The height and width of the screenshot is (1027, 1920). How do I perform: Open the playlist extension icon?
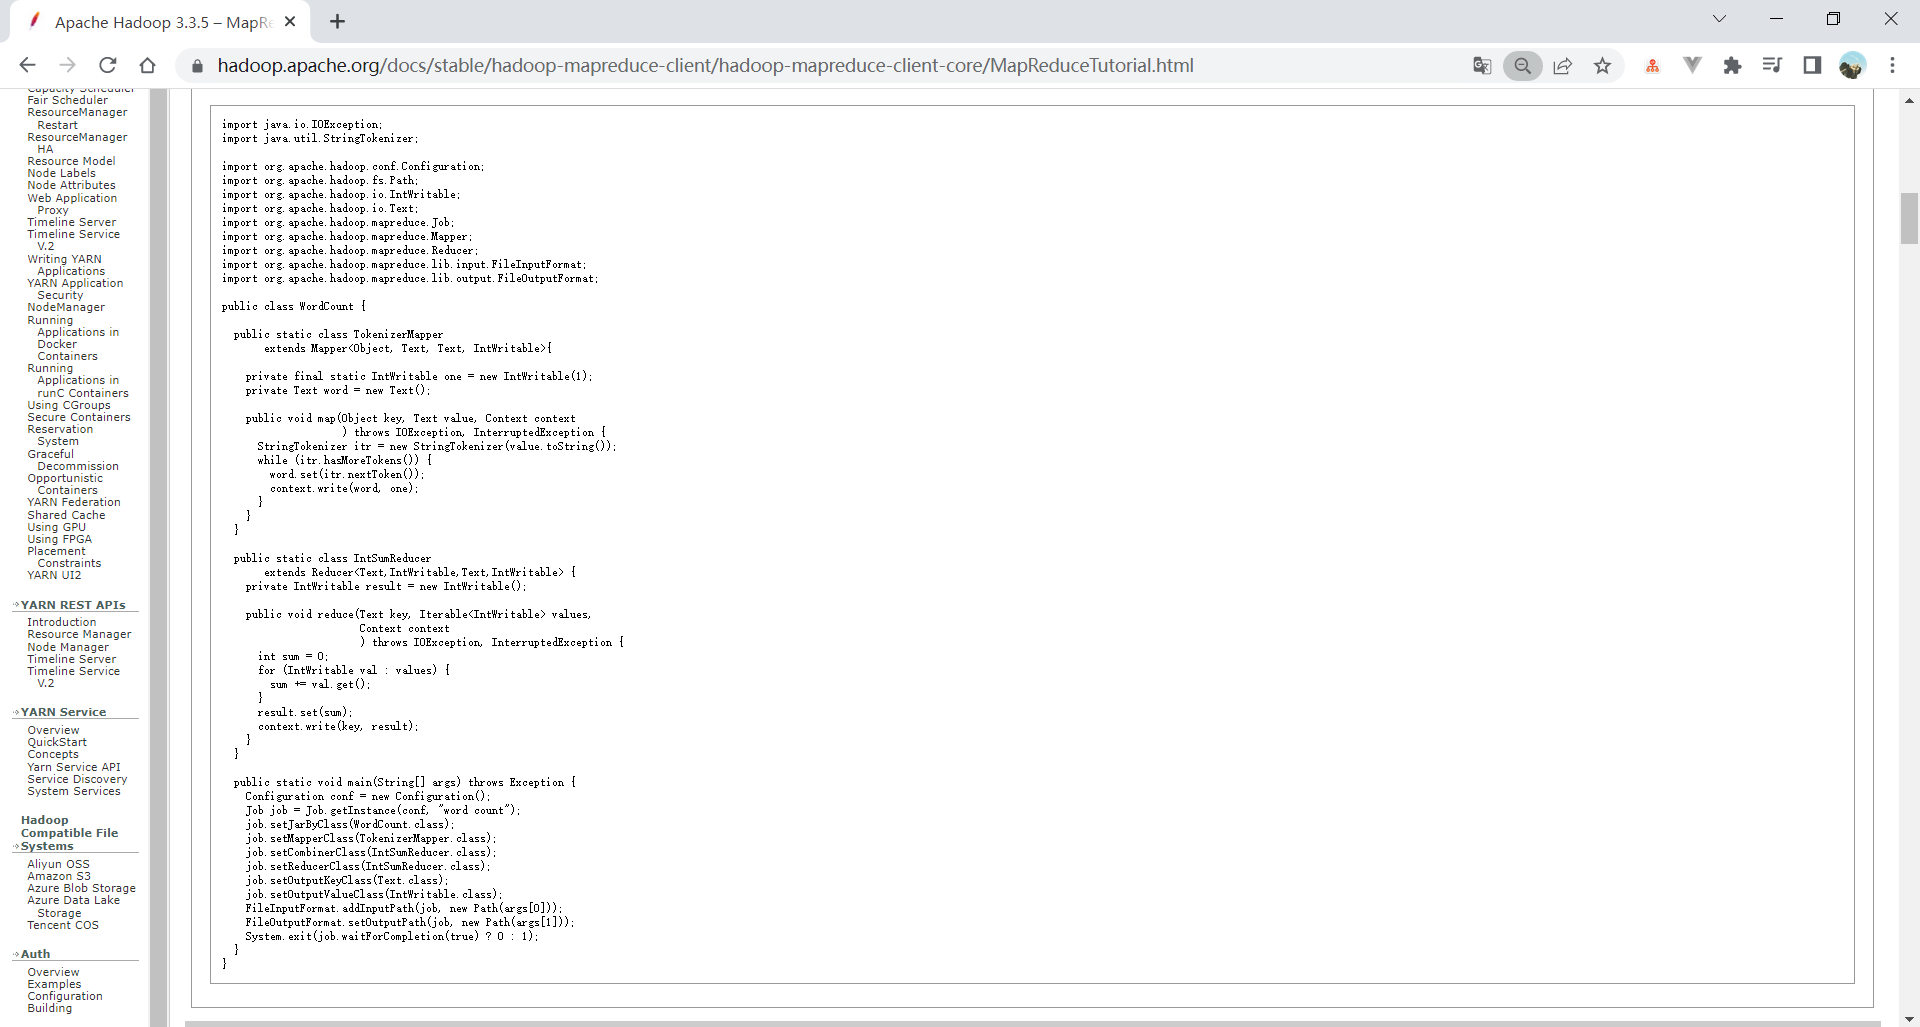[x=1772, y=65]
